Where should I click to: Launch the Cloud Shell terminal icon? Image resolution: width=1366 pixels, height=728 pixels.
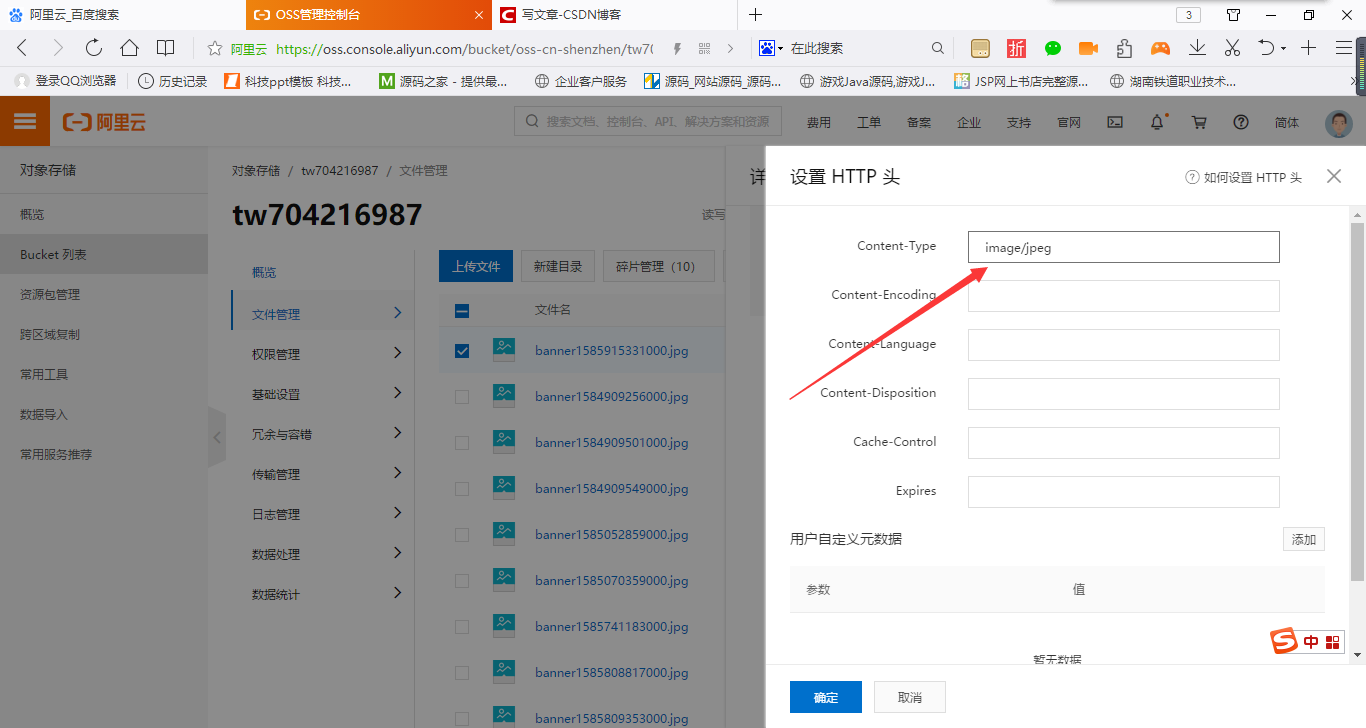(x=1115, y=121)
